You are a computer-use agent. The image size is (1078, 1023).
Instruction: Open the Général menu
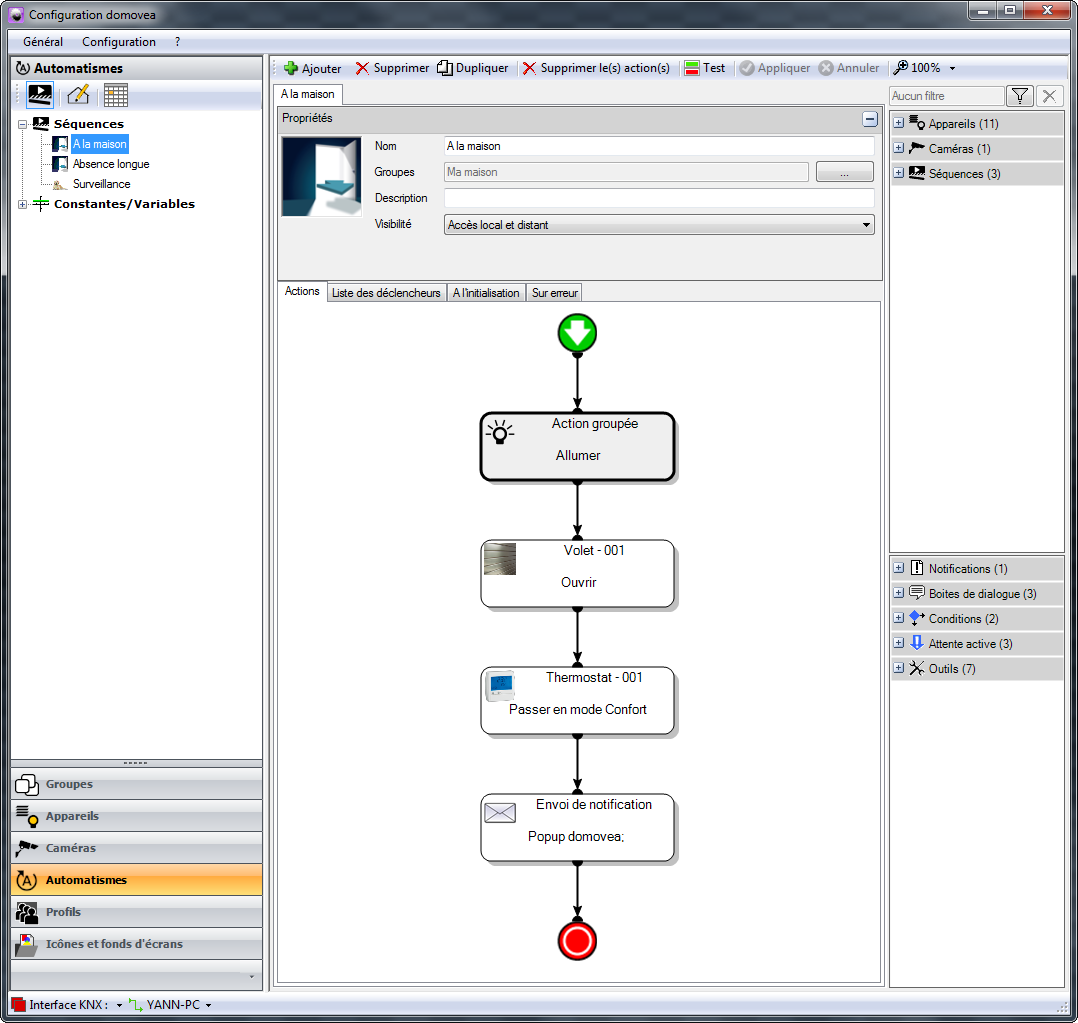(x=43, y=42)
